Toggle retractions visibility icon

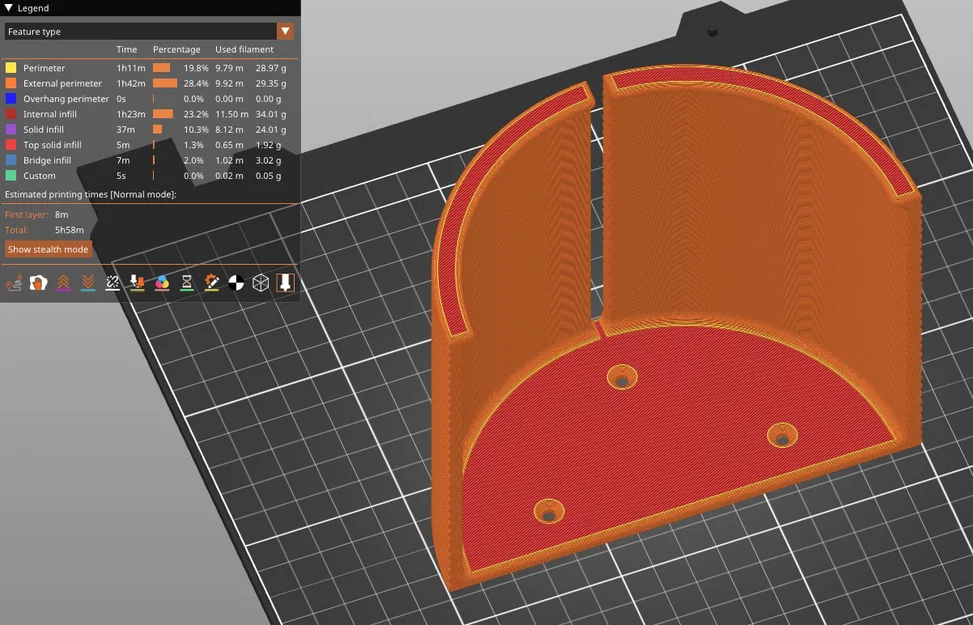click(x=63, y=283)
